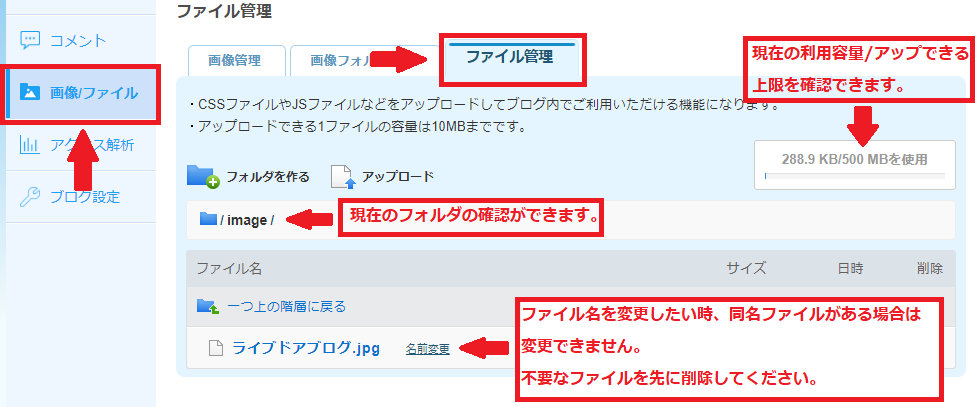Click the アクセス解析 bar chart icon
978x407 pixels.
pos(30,145)
